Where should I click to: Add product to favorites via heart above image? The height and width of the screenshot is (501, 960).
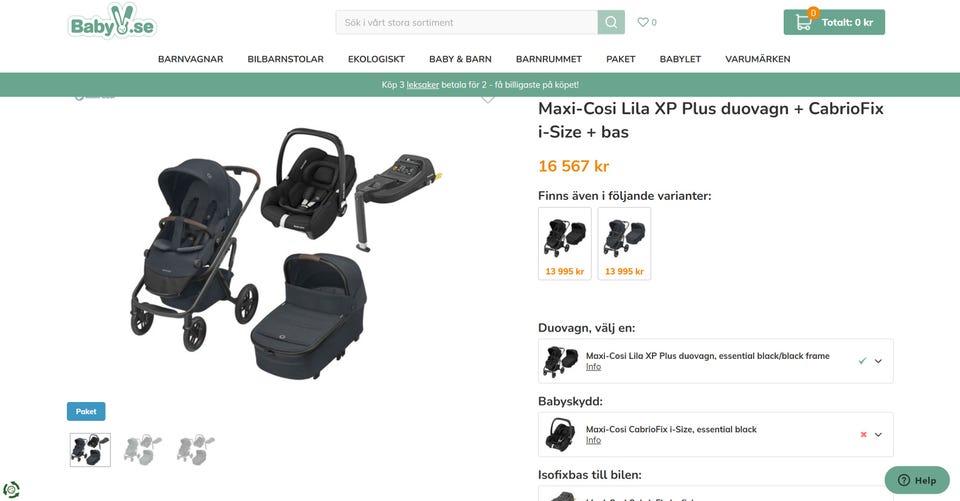click(x=488, y=100)
